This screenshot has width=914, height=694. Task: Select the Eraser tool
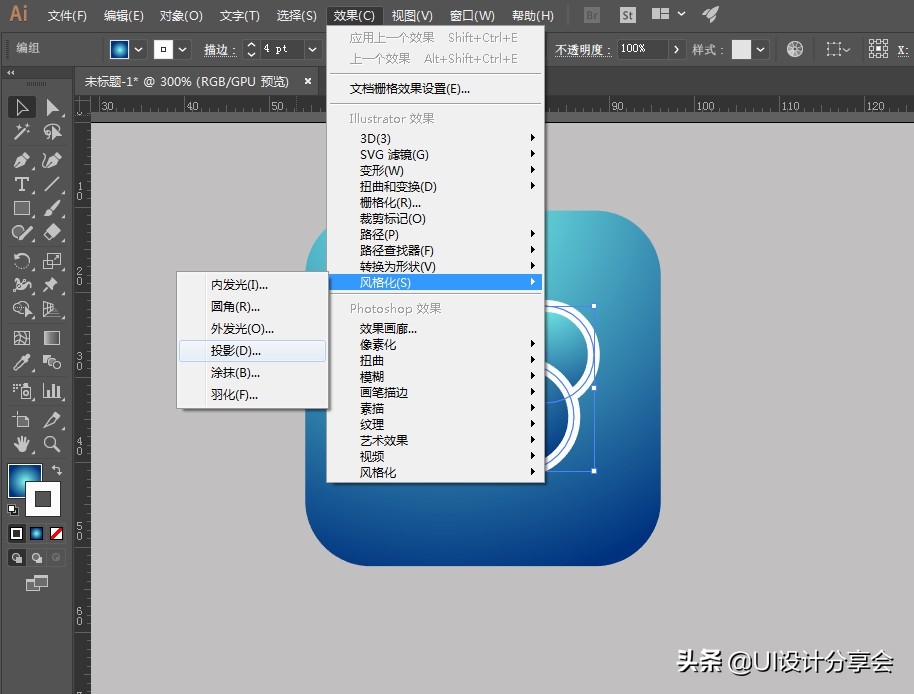point(53,233)
